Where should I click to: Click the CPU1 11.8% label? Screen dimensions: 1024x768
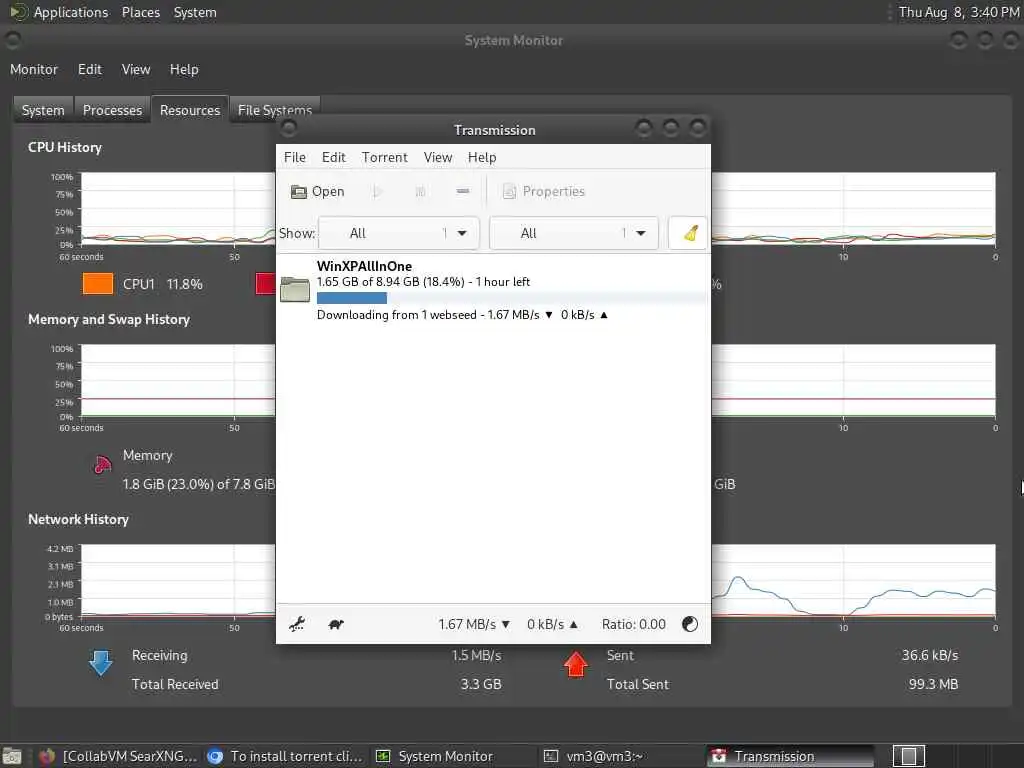(x=163, y=284)
